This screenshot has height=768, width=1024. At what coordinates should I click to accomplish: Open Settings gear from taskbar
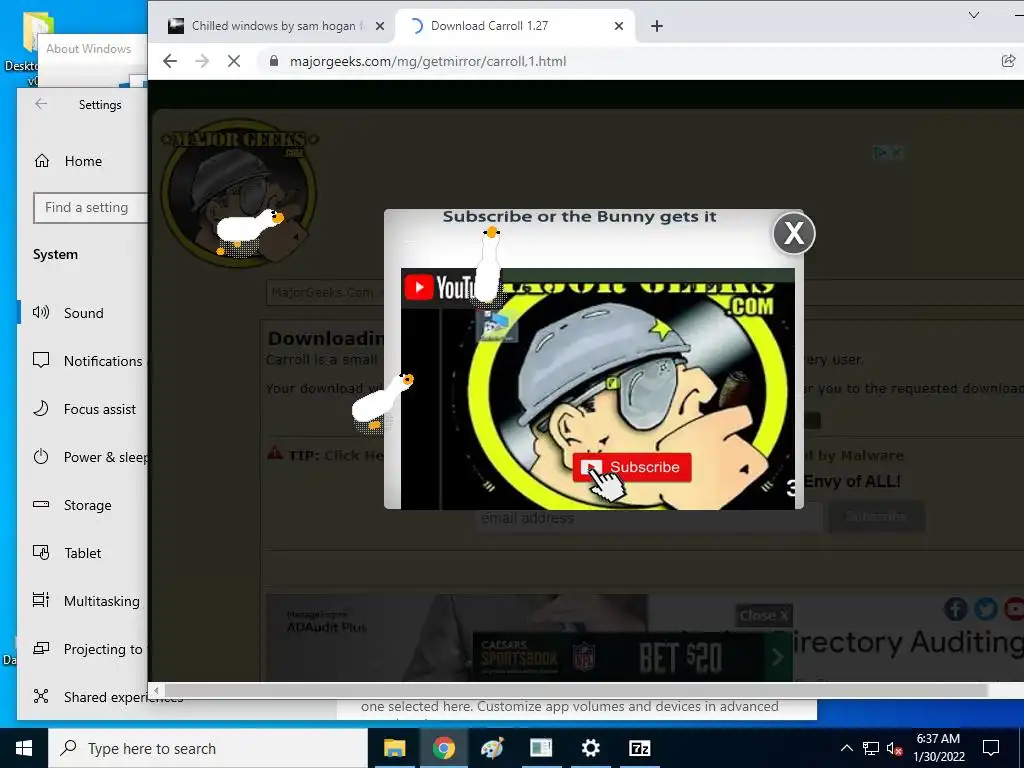590,748
